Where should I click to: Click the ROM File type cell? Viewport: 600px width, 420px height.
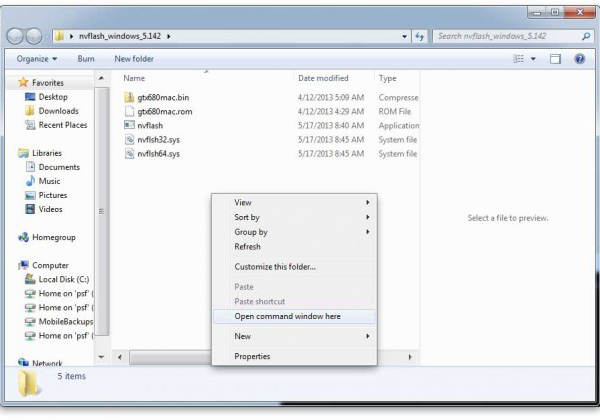395,112
